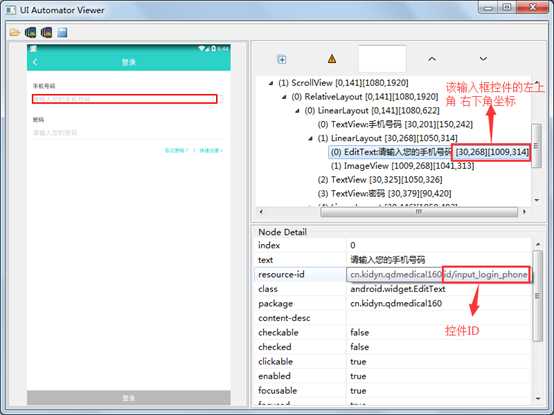Click the focusable value true
Image resolution: width=554 pixels, height=415 pixels.
tap(358, 391)
